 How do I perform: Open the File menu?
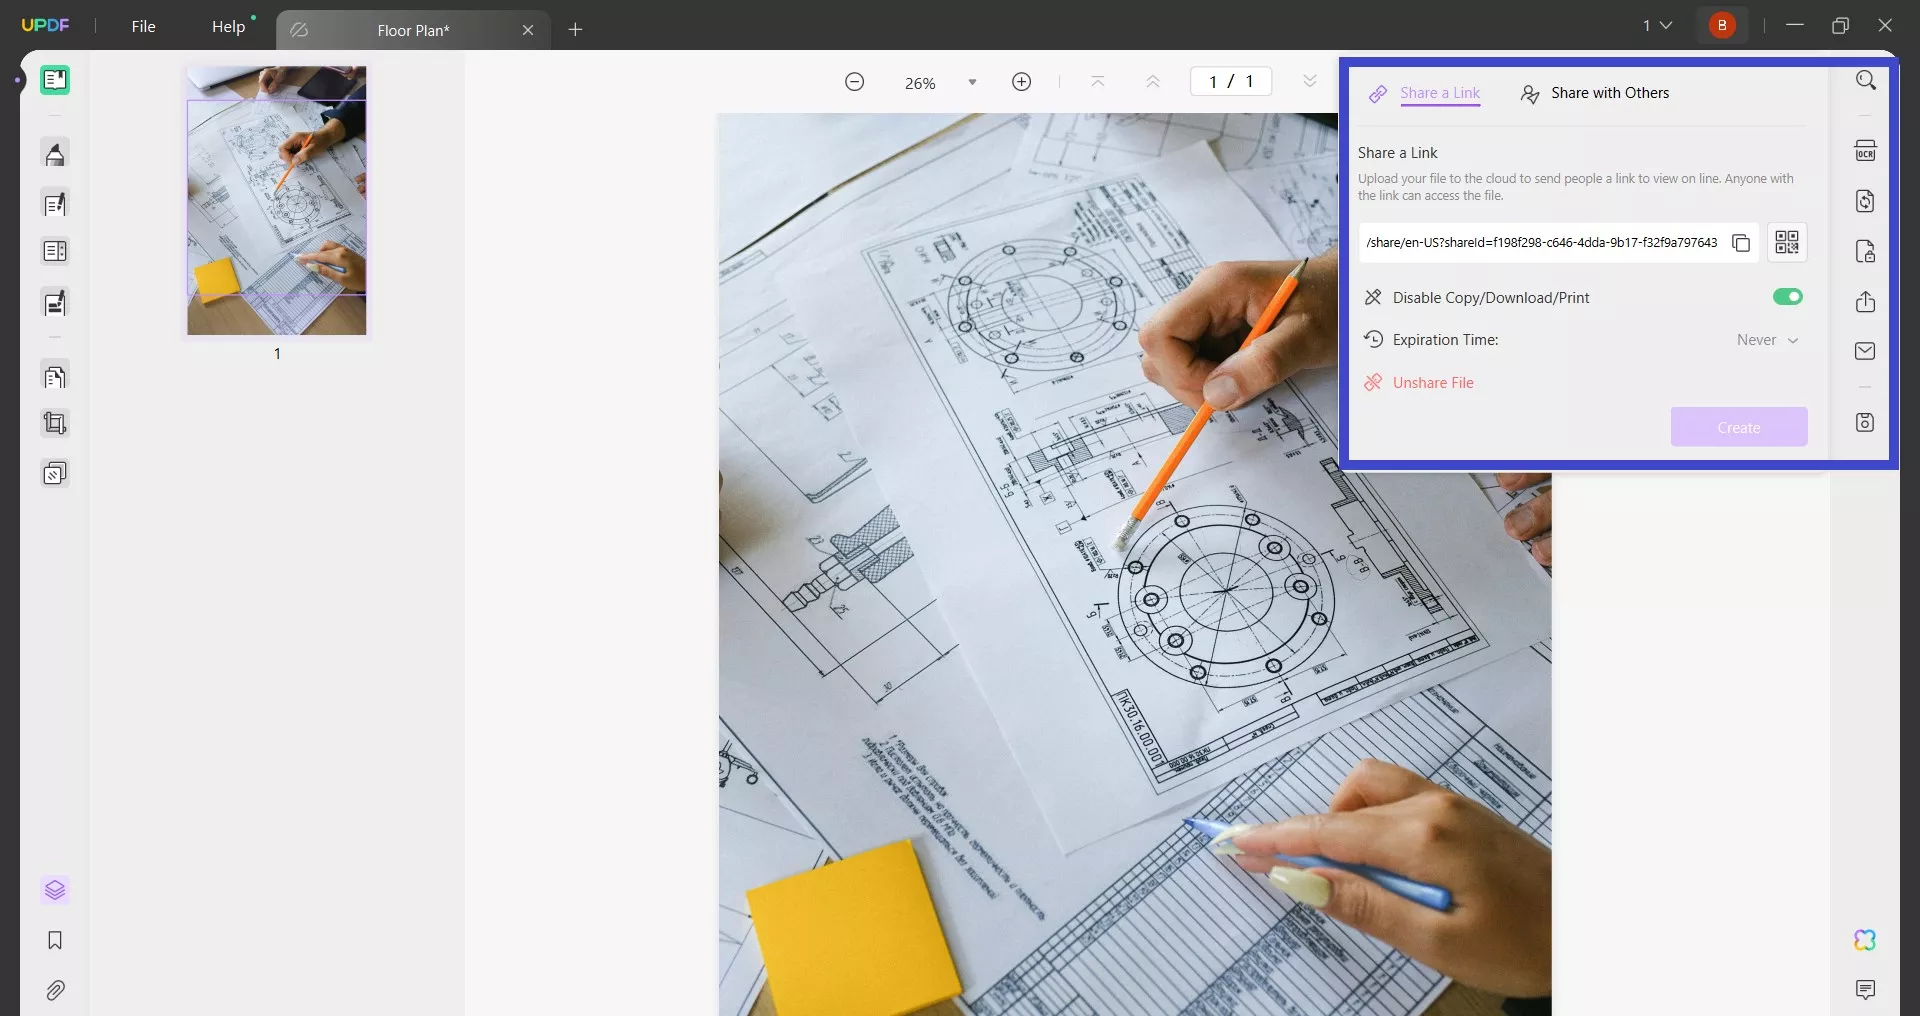[143, 26]
